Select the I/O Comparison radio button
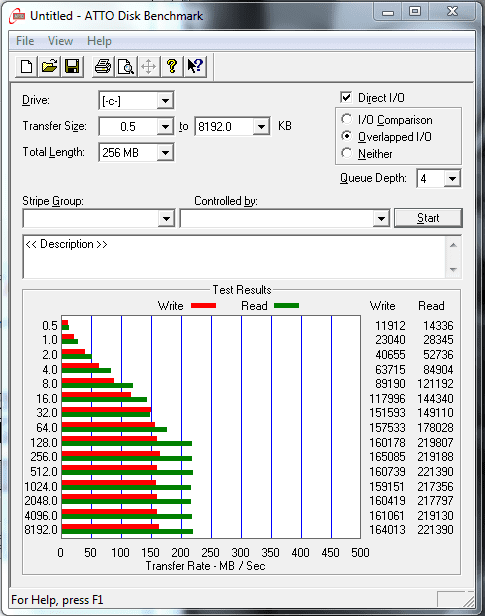Screen dimensions: 485x616 346,119
